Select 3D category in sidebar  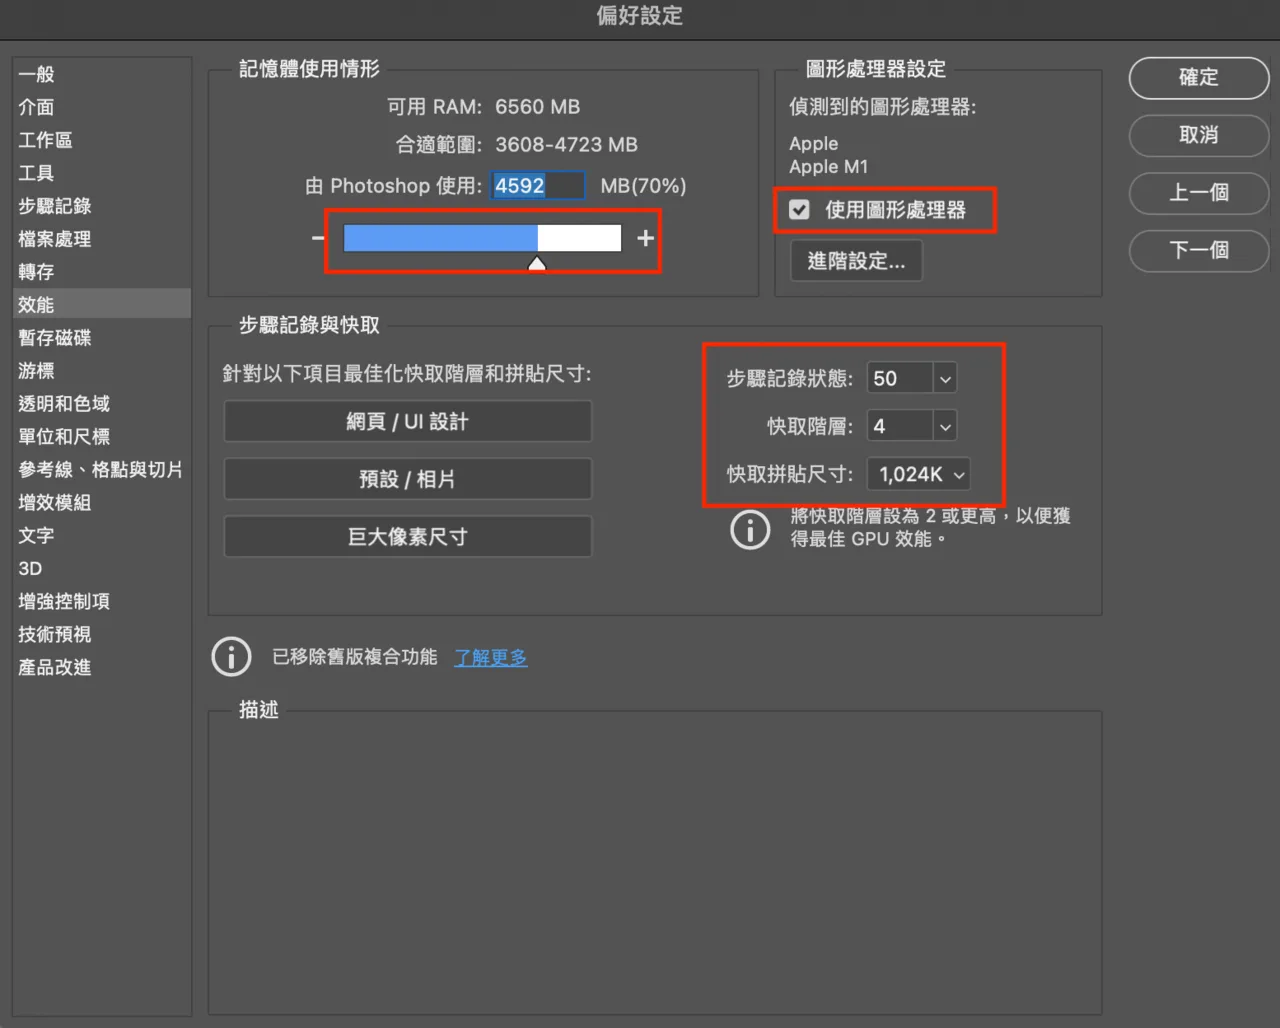(101, 569)
